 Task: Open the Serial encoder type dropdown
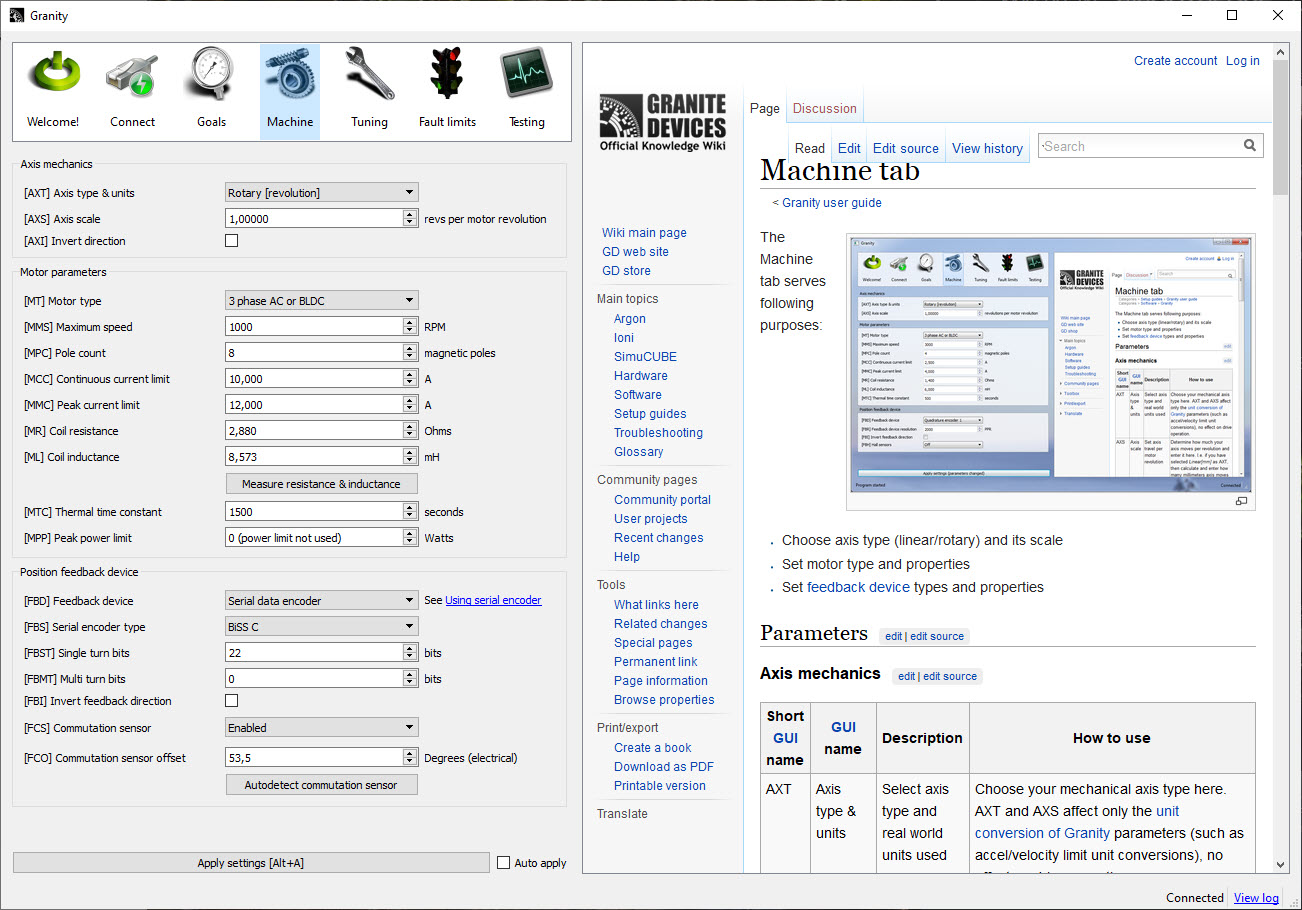[x=321, y=627]
